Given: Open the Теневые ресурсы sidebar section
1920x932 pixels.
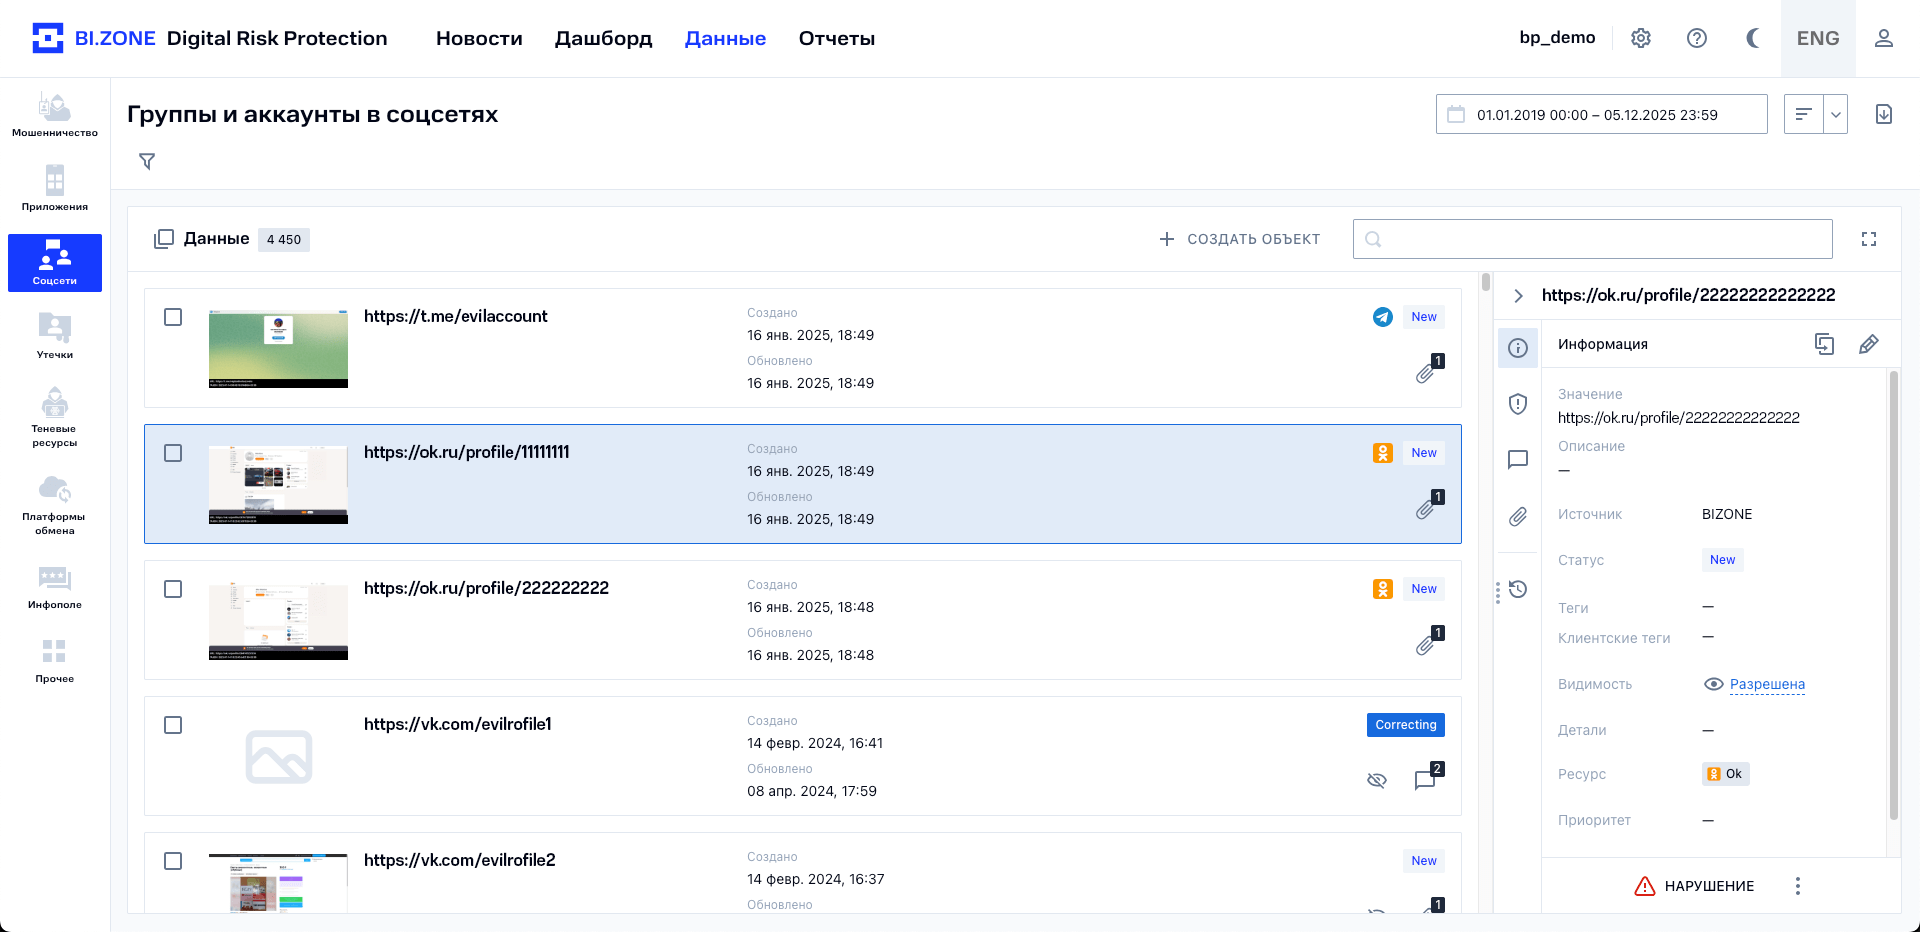Looking at the screenshot, I should (x=55, y=416).
